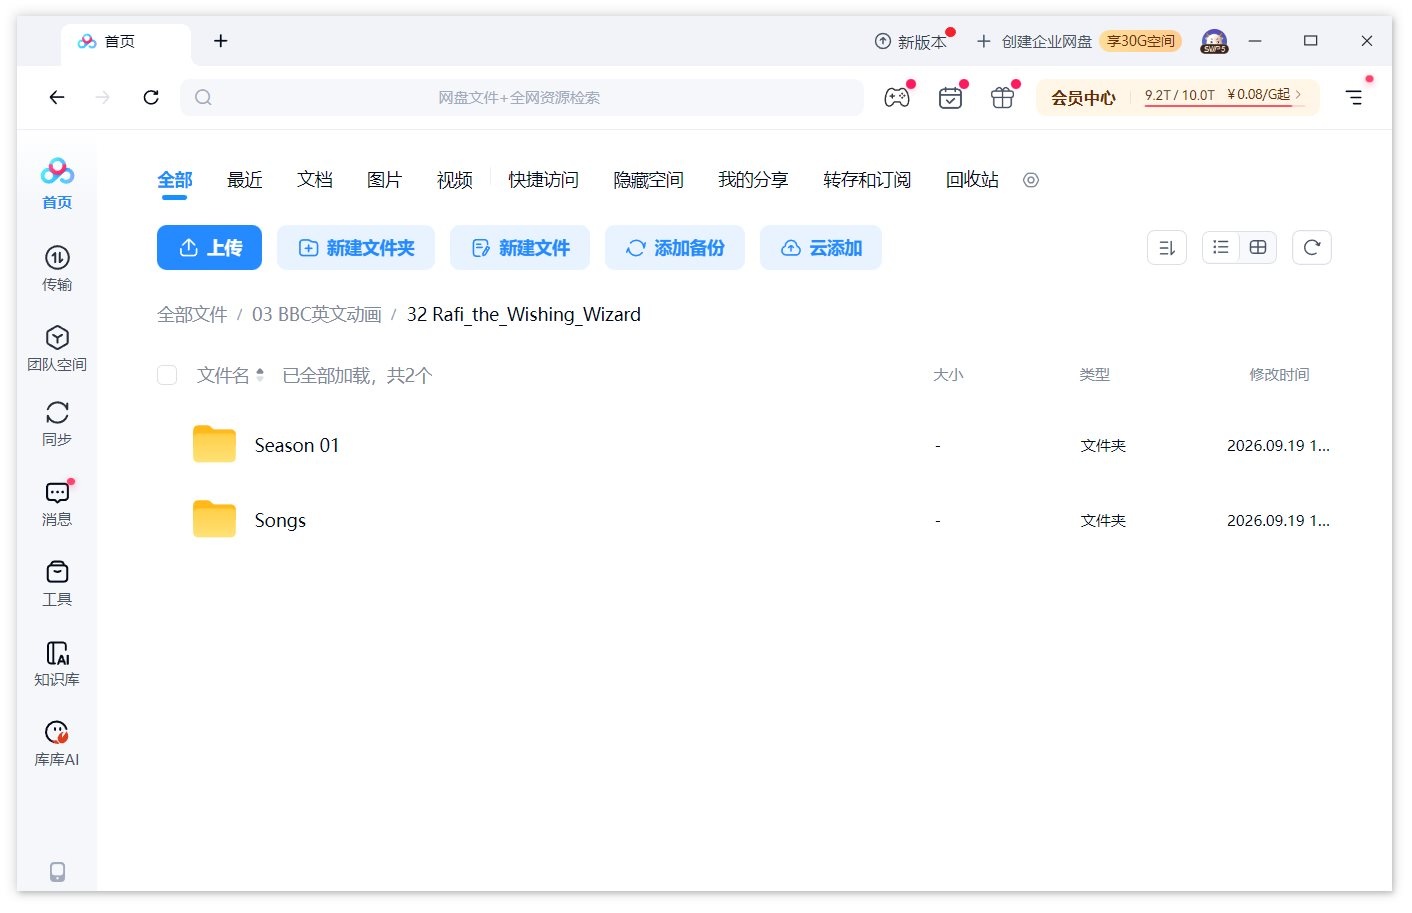Open the 隐藏空间 tab
This screenshot has height=913, width=1412.
click(648, 180)
